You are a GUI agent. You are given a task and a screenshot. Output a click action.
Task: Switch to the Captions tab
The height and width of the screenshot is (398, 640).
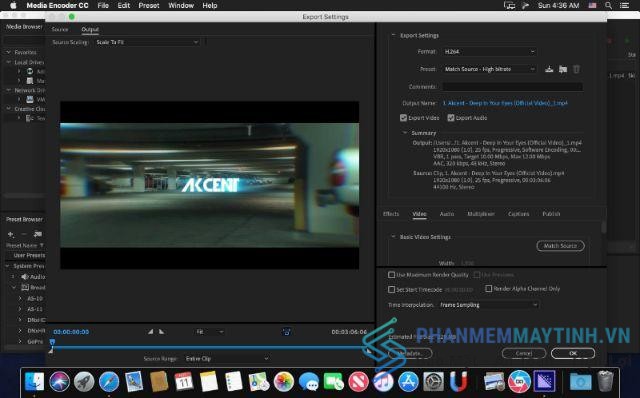518,214
